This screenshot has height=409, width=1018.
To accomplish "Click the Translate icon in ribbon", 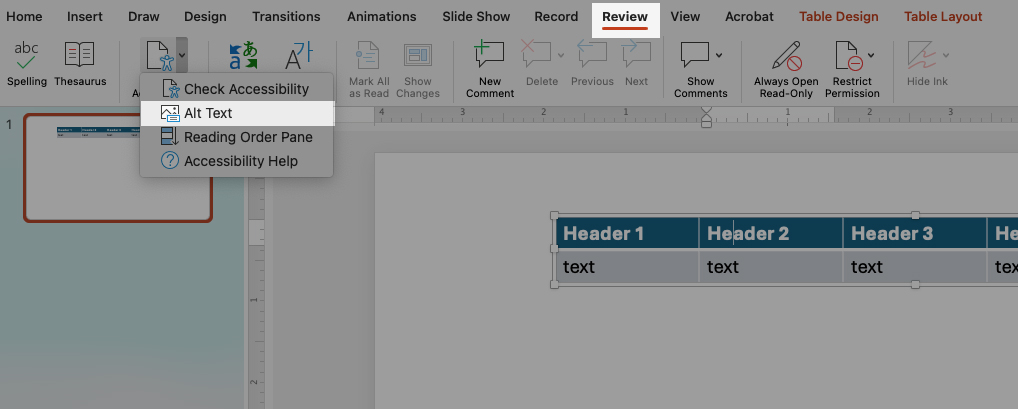I will pos(243,57).
